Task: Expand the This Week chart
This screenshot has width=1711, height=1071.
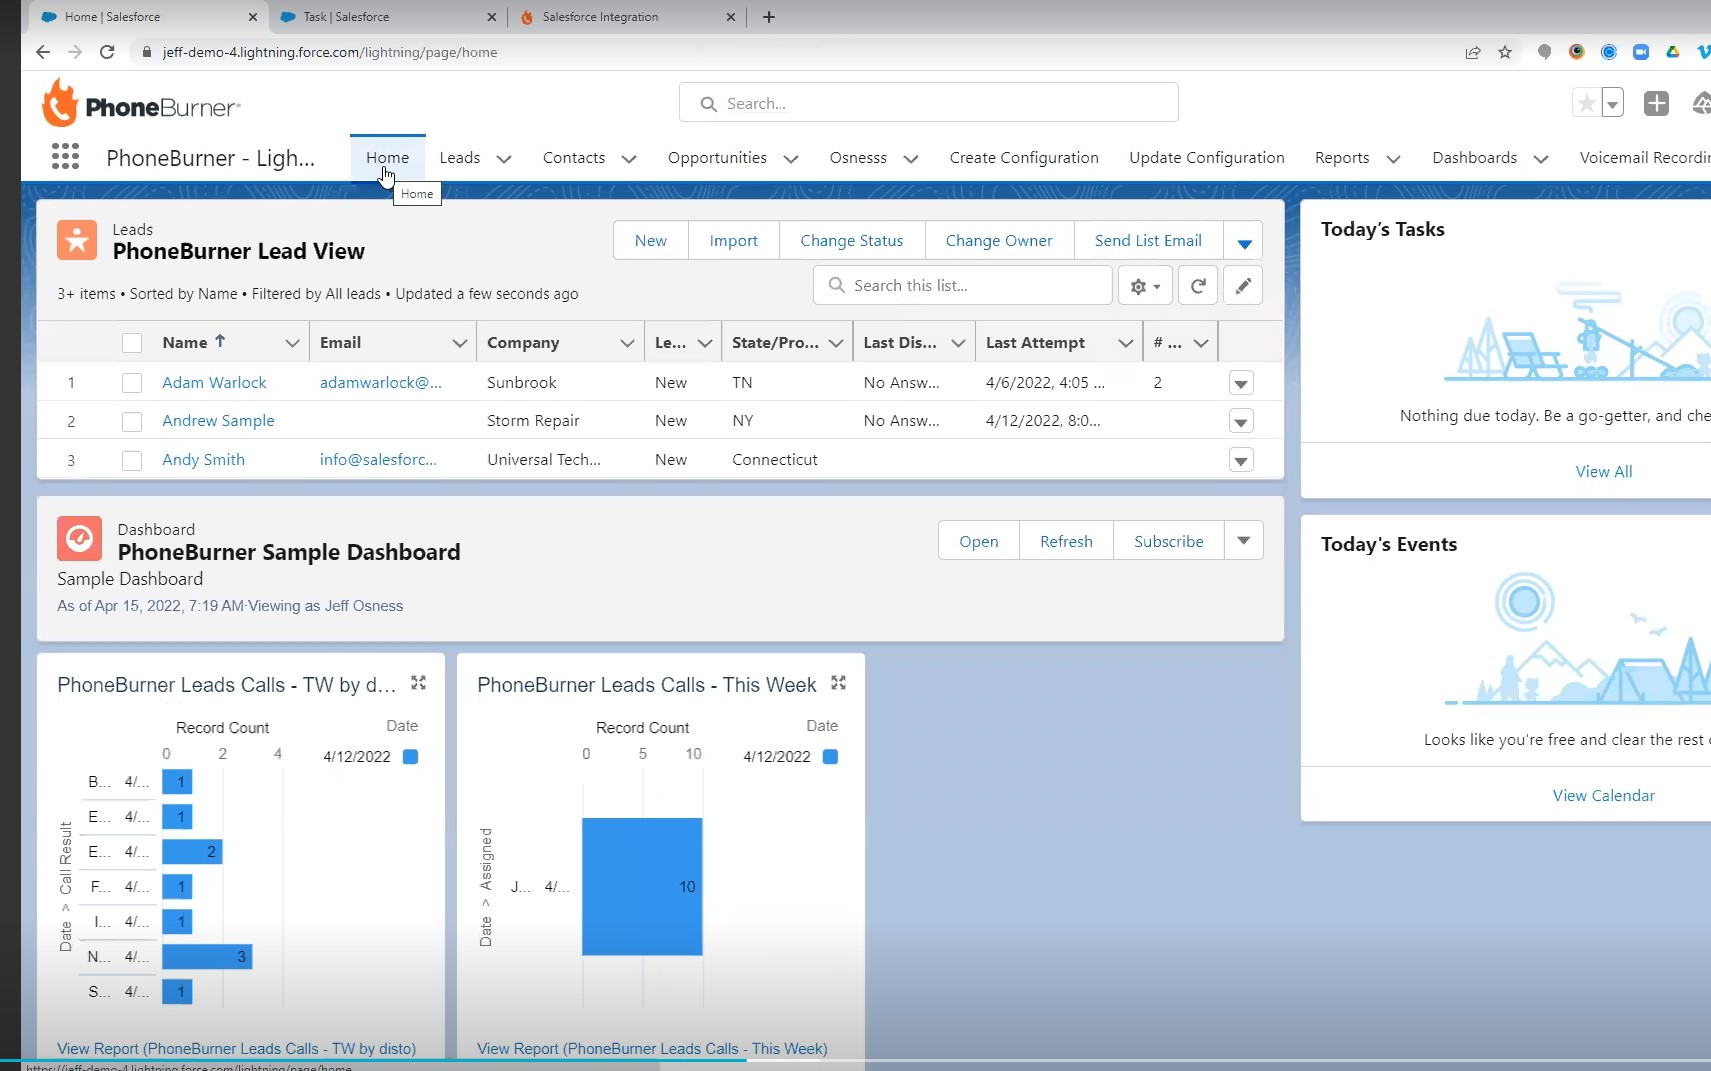Action: pyautogui.click(x=838, y=683)
